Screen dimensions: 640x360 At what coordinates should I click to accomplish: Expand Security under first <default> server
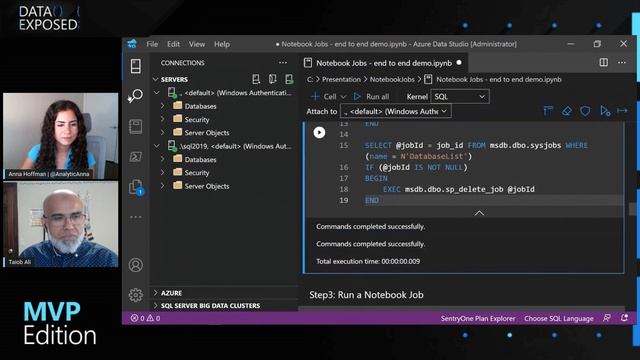click(163, 119)
